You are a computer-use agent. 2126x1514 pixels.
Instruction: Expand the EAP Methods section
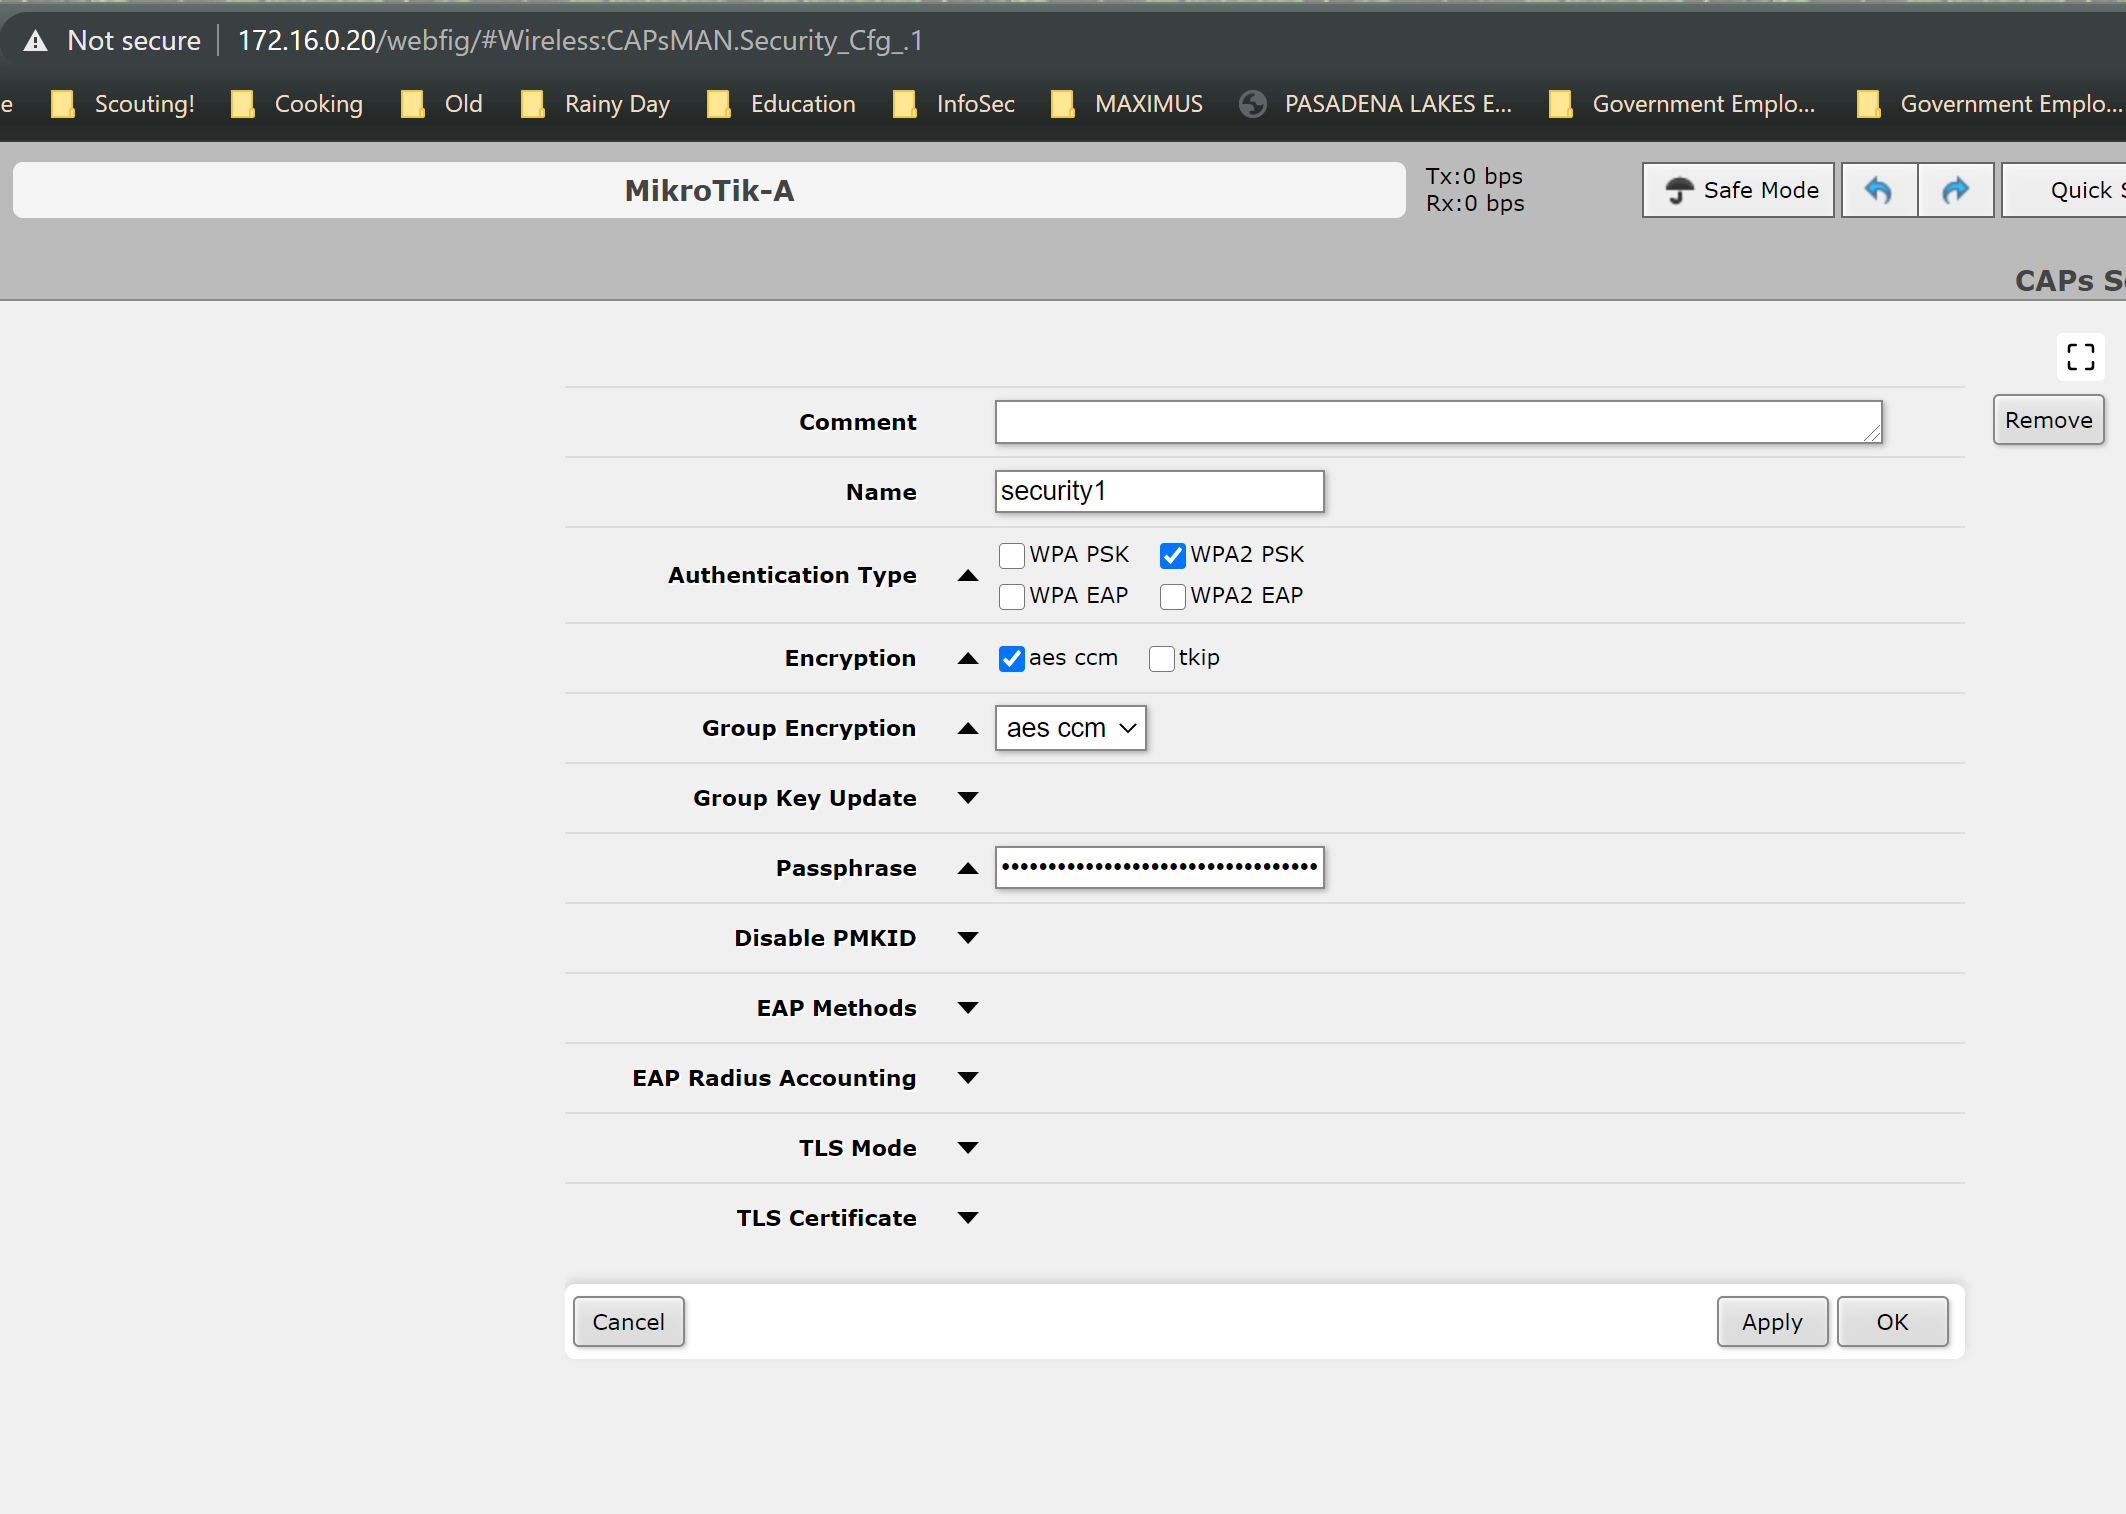[967, 1008]
